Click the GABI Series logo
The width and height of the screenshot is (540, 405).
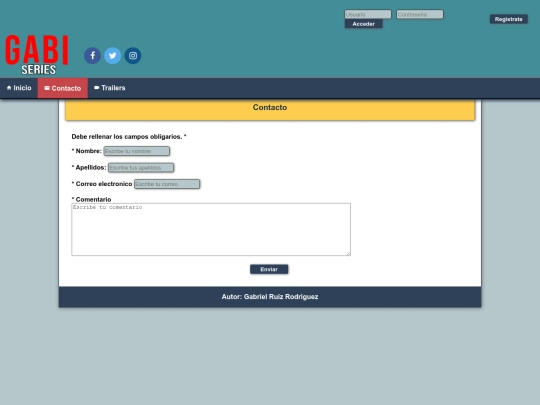(37, 54)
